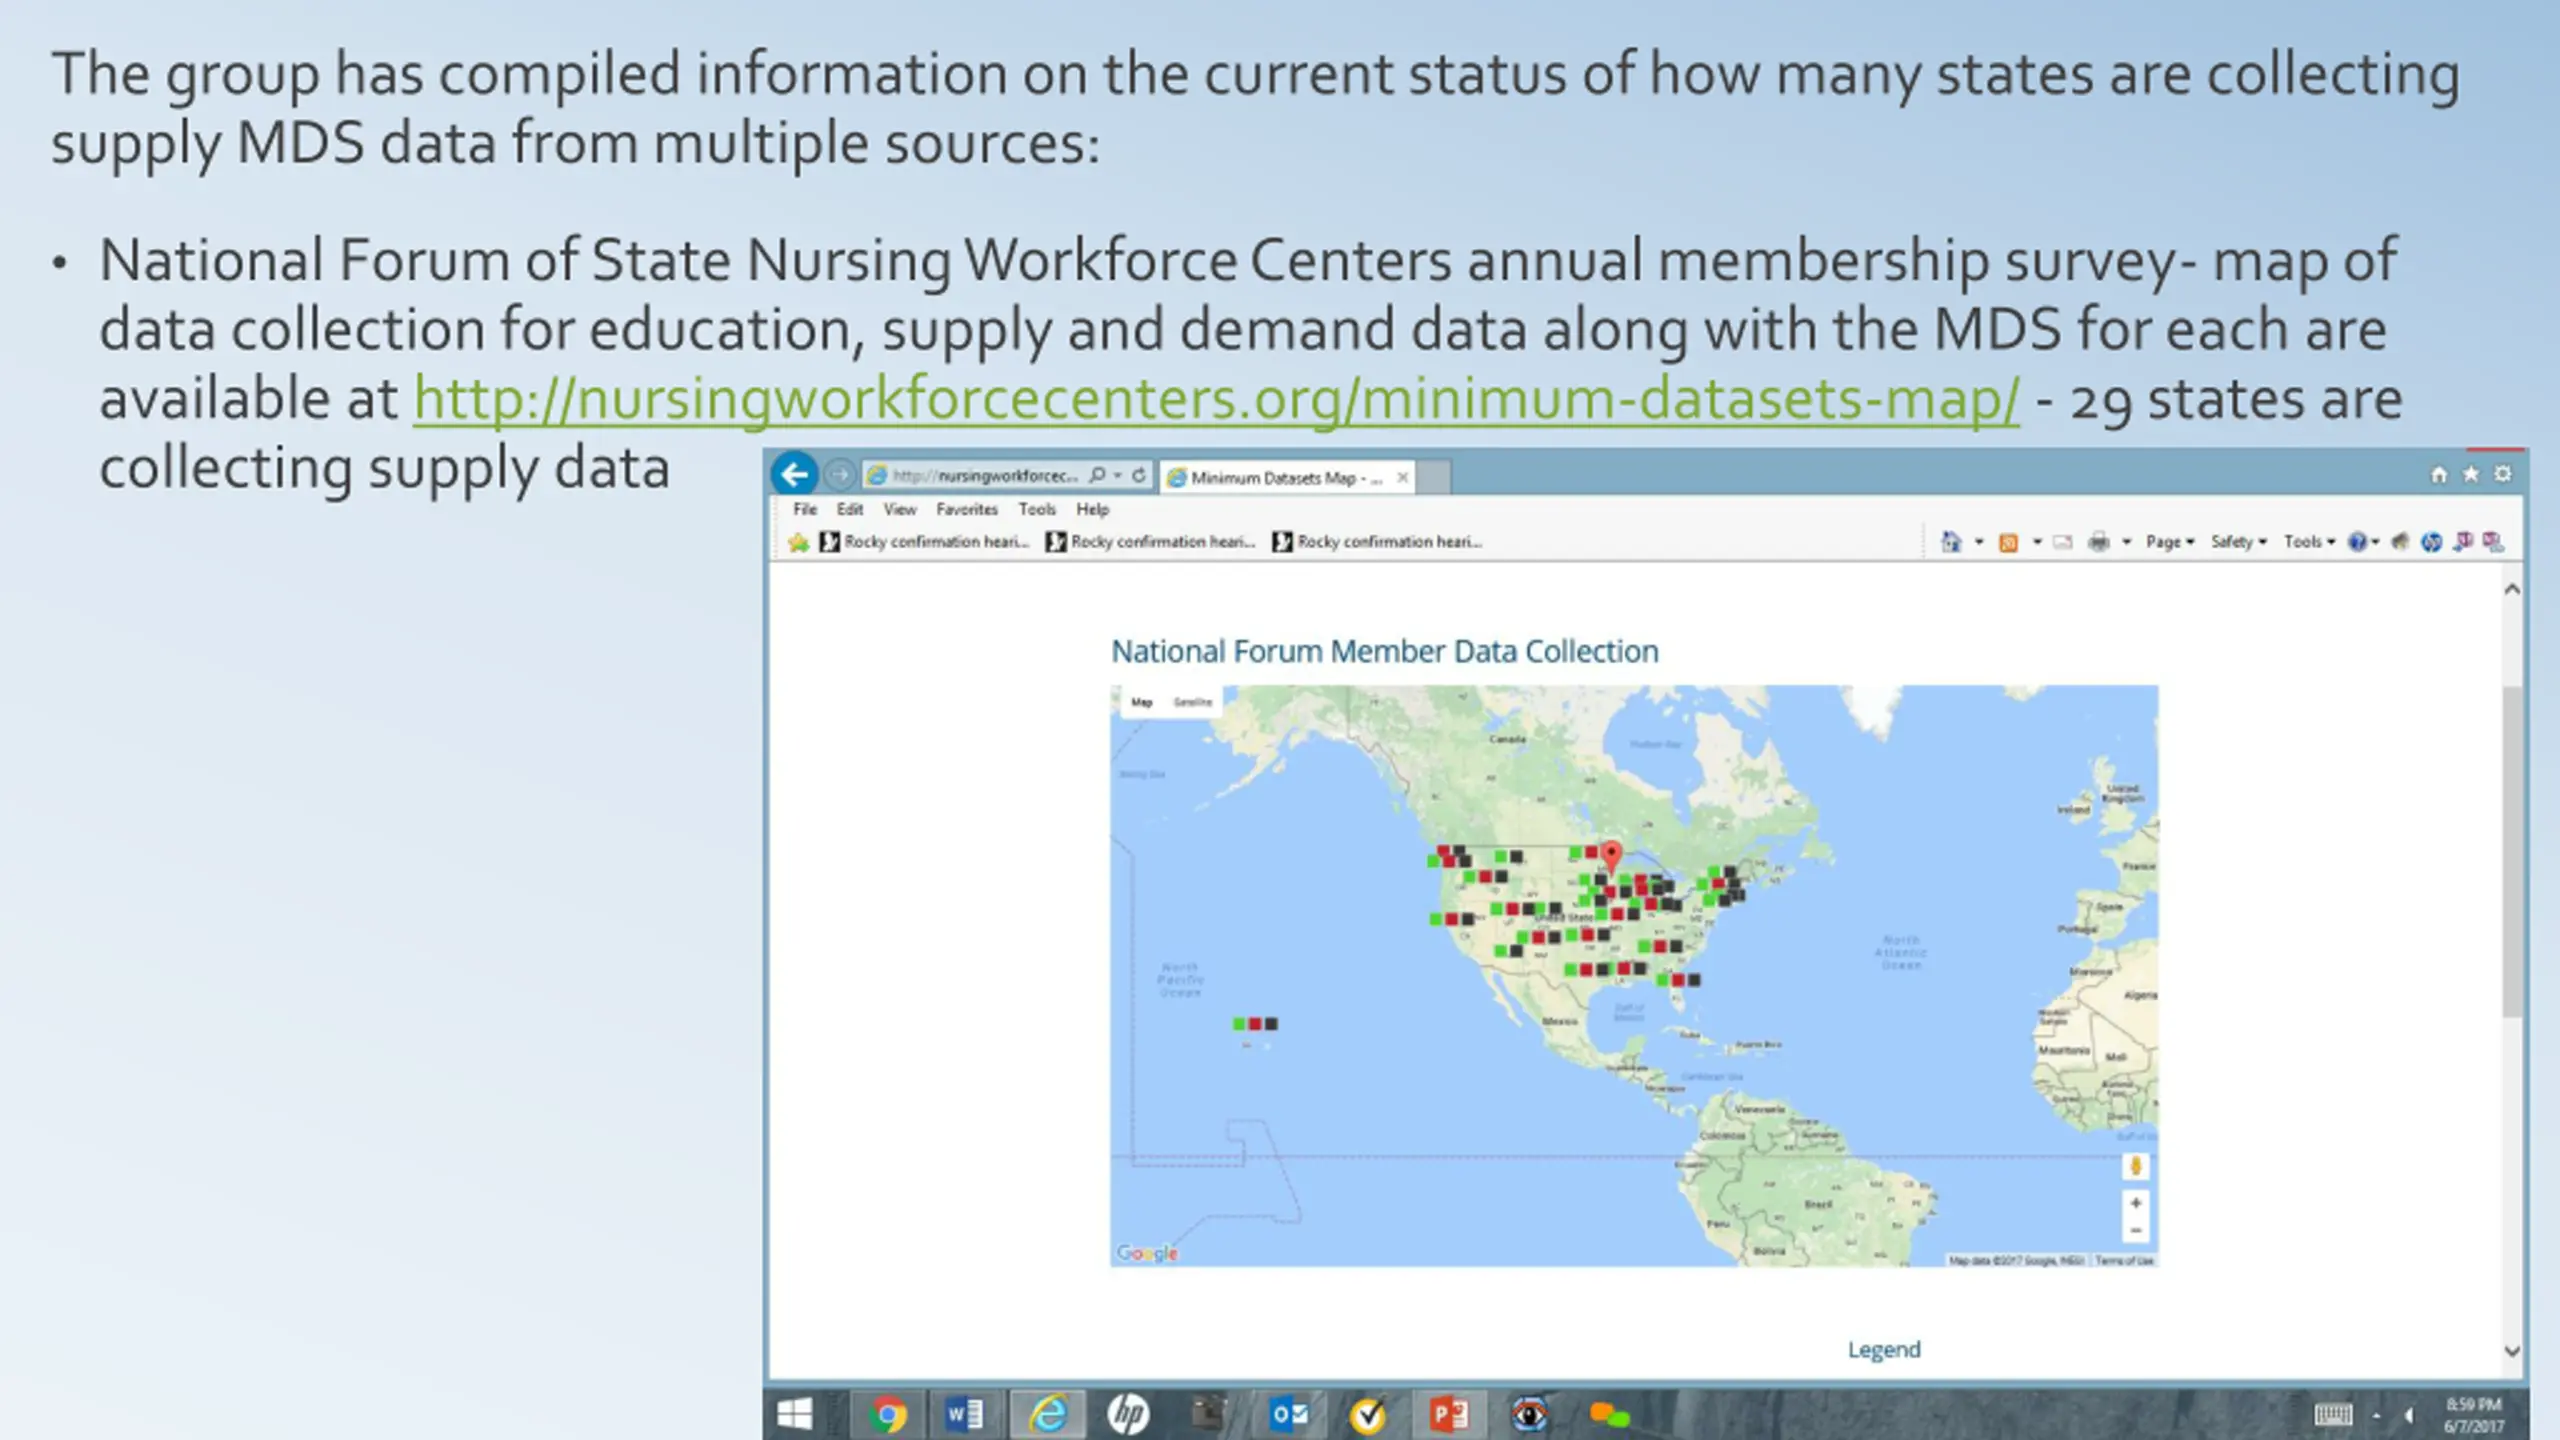Click the Street View pegman on map
Screen dimensions: 2560x1440
2136,1166
